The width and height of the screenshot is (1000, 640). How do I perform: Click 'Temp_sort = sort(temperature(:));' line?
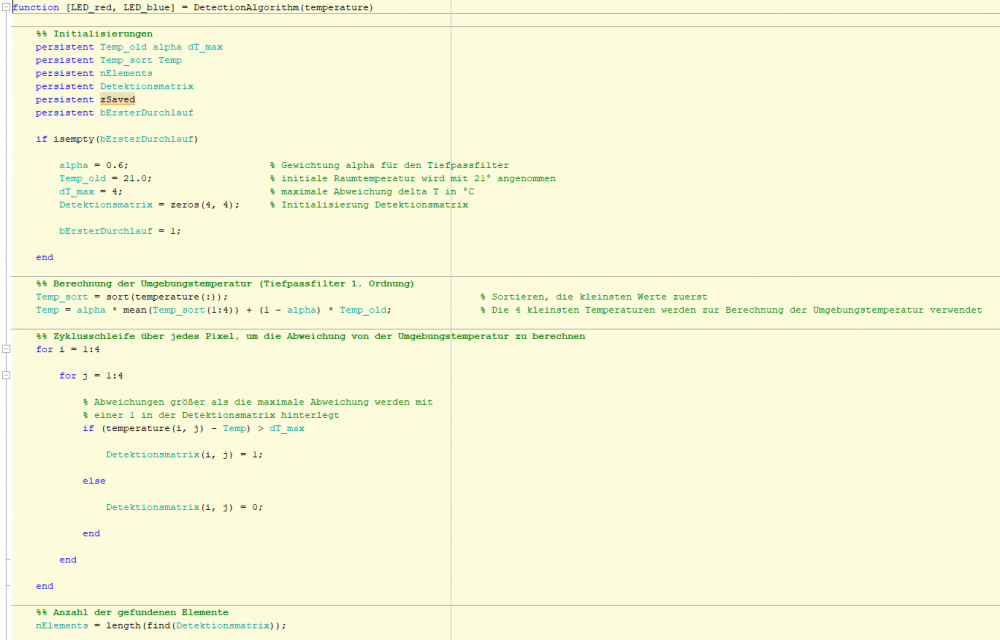[131, 297]
